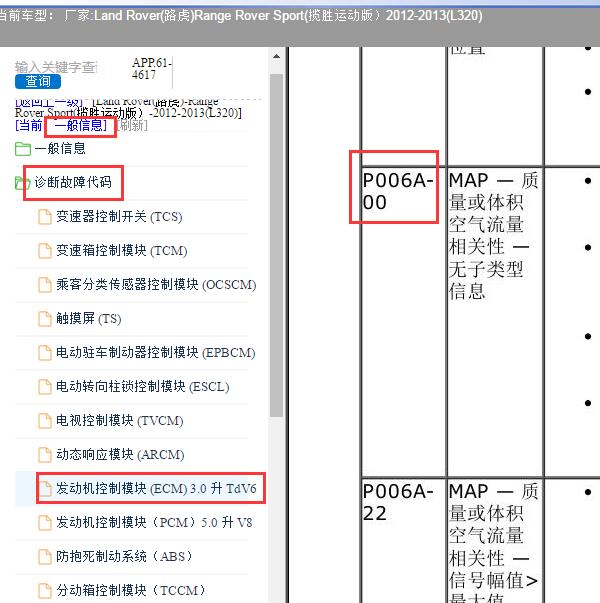Click document icon for 触摸屏 (TS)
This screenshot has width=600, height=603.
pos(45,318)
